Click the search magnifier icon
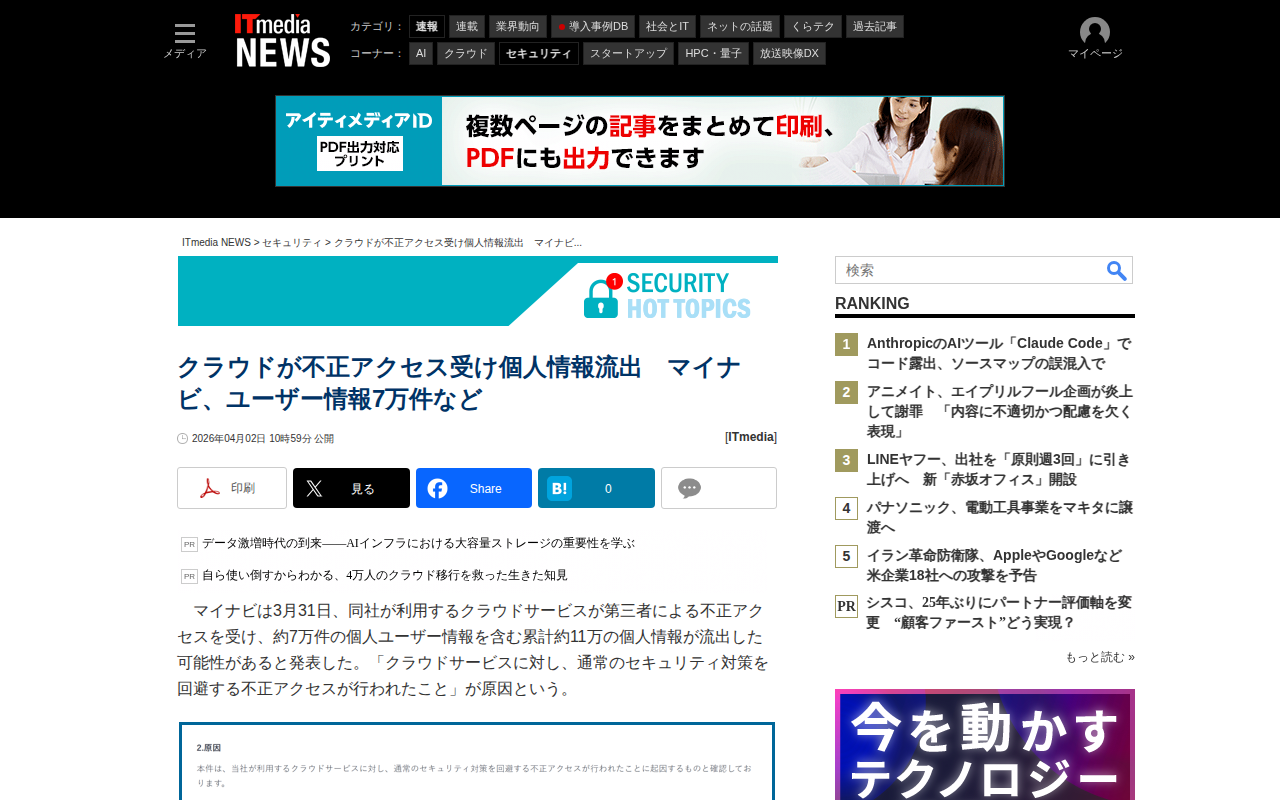Image resolution: width=1280 pixels, height=800 pixels. tap(1117, 270)
